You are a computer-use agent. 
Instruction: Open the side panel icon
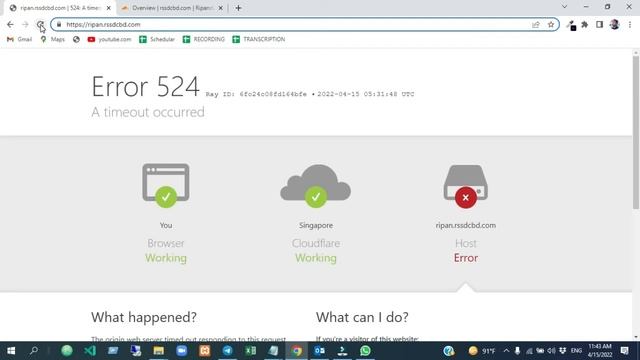[599, 25]
